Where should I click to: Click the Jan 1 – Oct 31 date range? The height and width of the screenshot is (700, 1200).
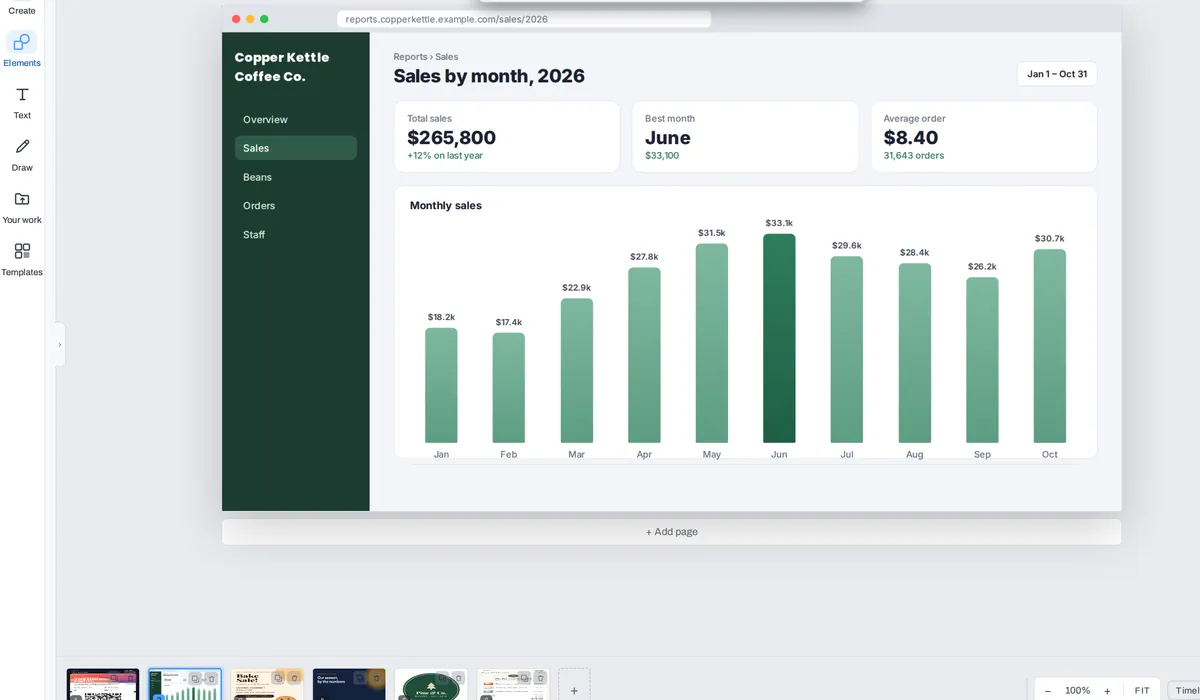1057,74
